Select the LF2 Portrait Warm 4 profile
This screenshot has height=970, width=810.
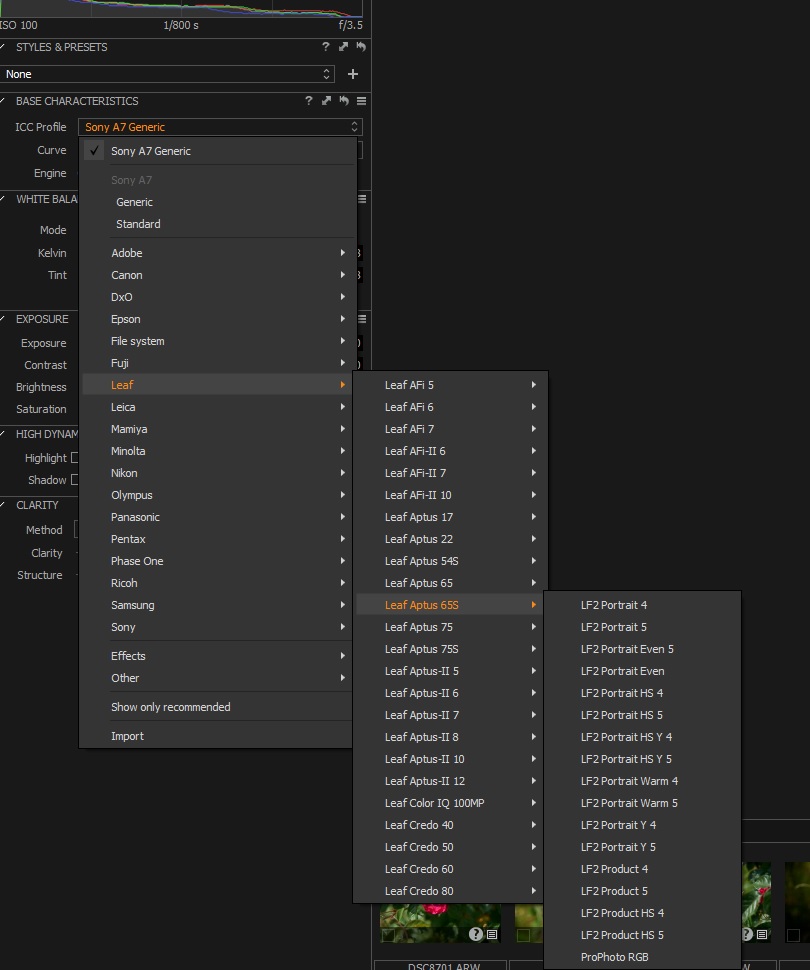pyautogui.click(x=629, y=781)
